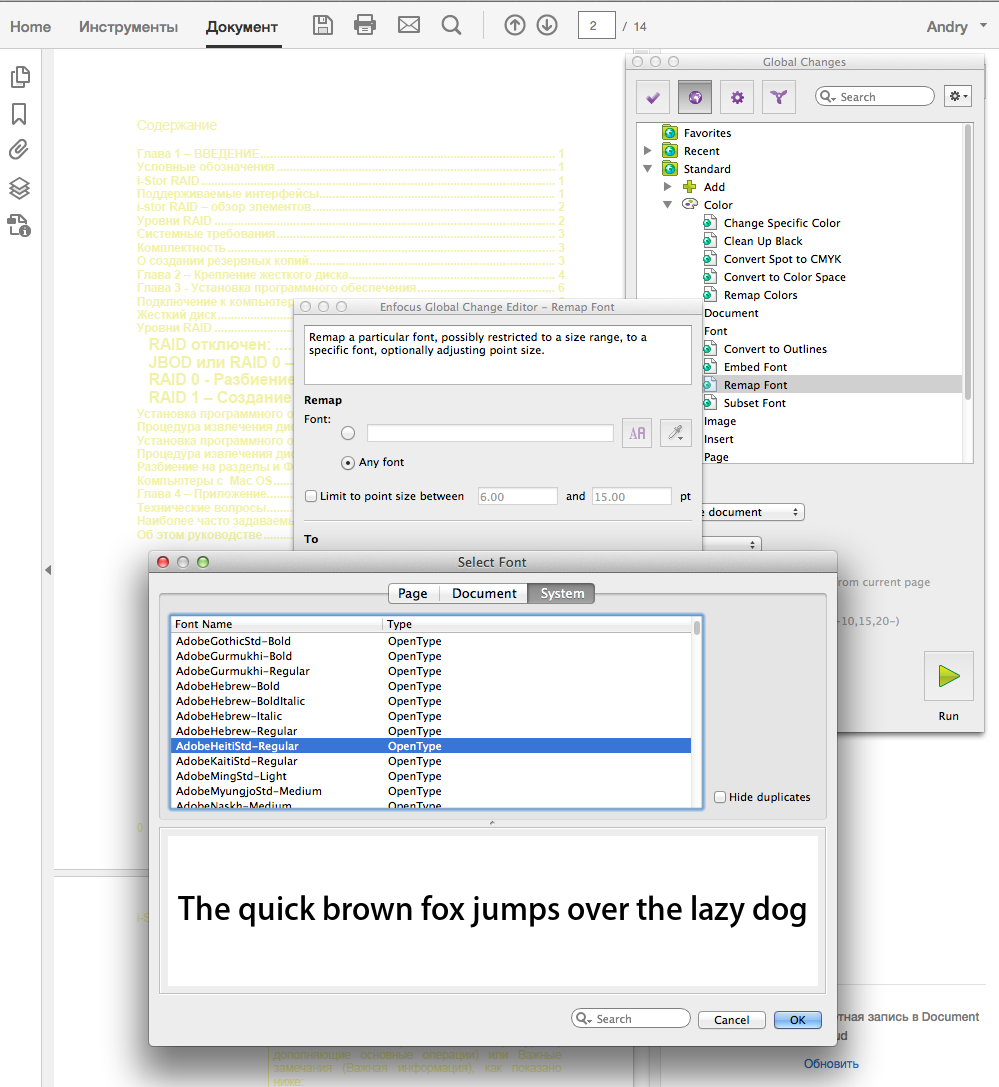The height and width of the screenshot is (1087, 999).
Task: Collapse the Standard tree folder
Action: click(648, 169)
